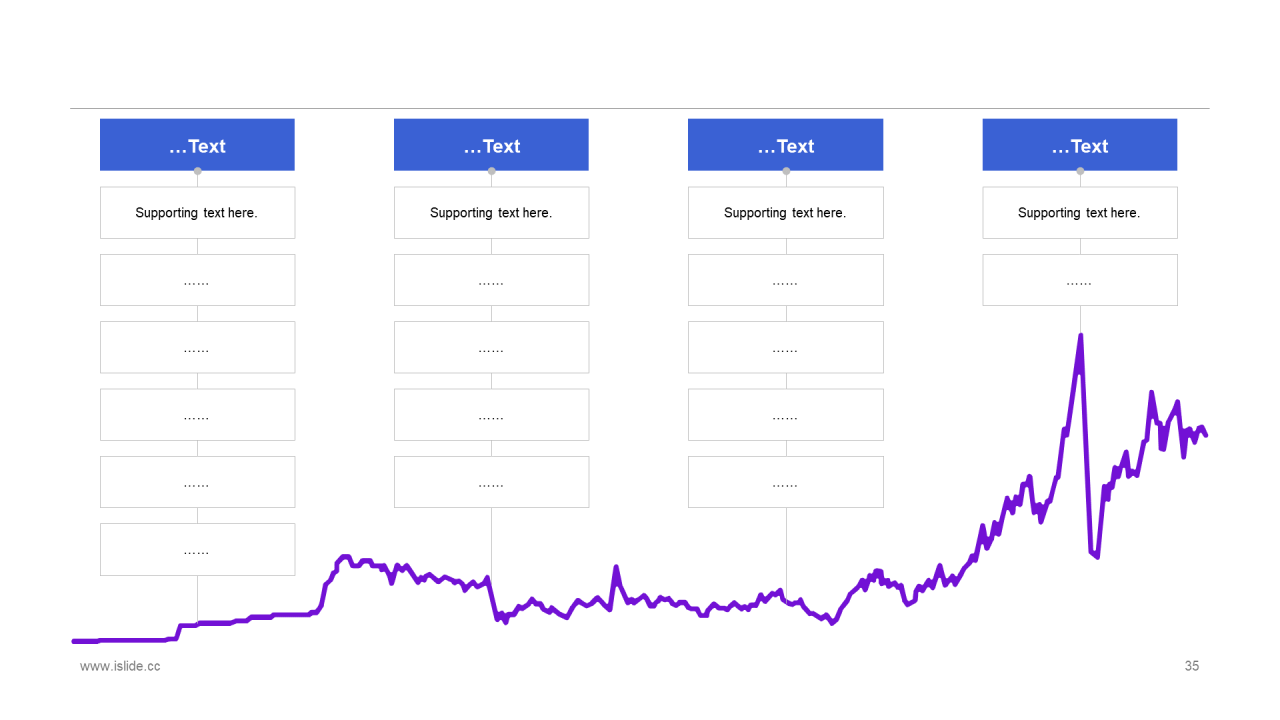Click the first blue Text header box
Screen dimensions: 1280x720
197,145
